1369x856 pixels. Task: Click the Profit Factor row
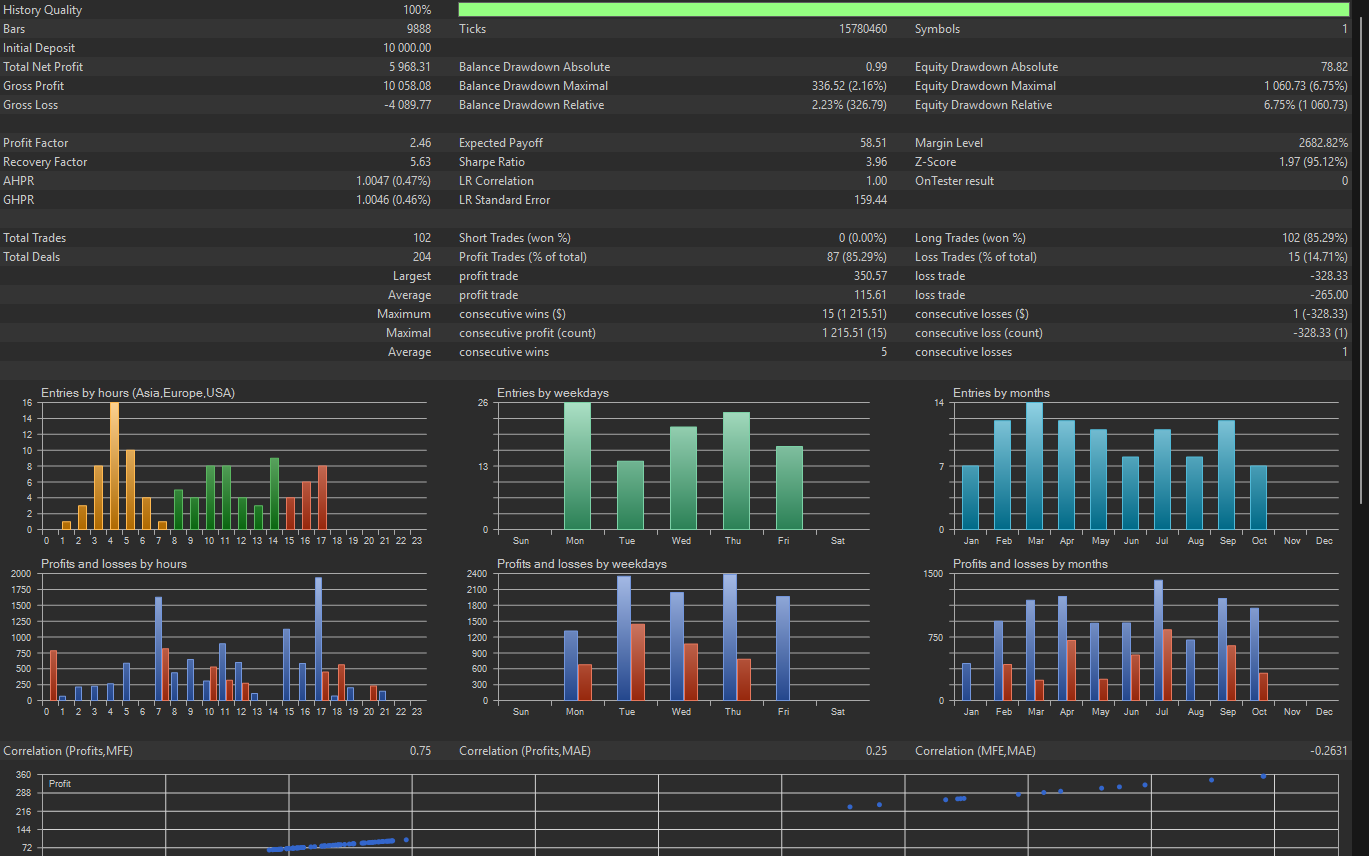point(217,143)
